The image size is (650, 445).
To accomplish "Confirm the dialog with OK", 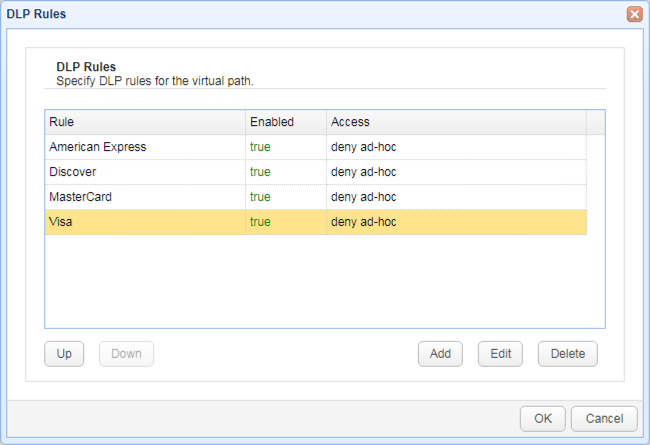I will click(542, 418).
